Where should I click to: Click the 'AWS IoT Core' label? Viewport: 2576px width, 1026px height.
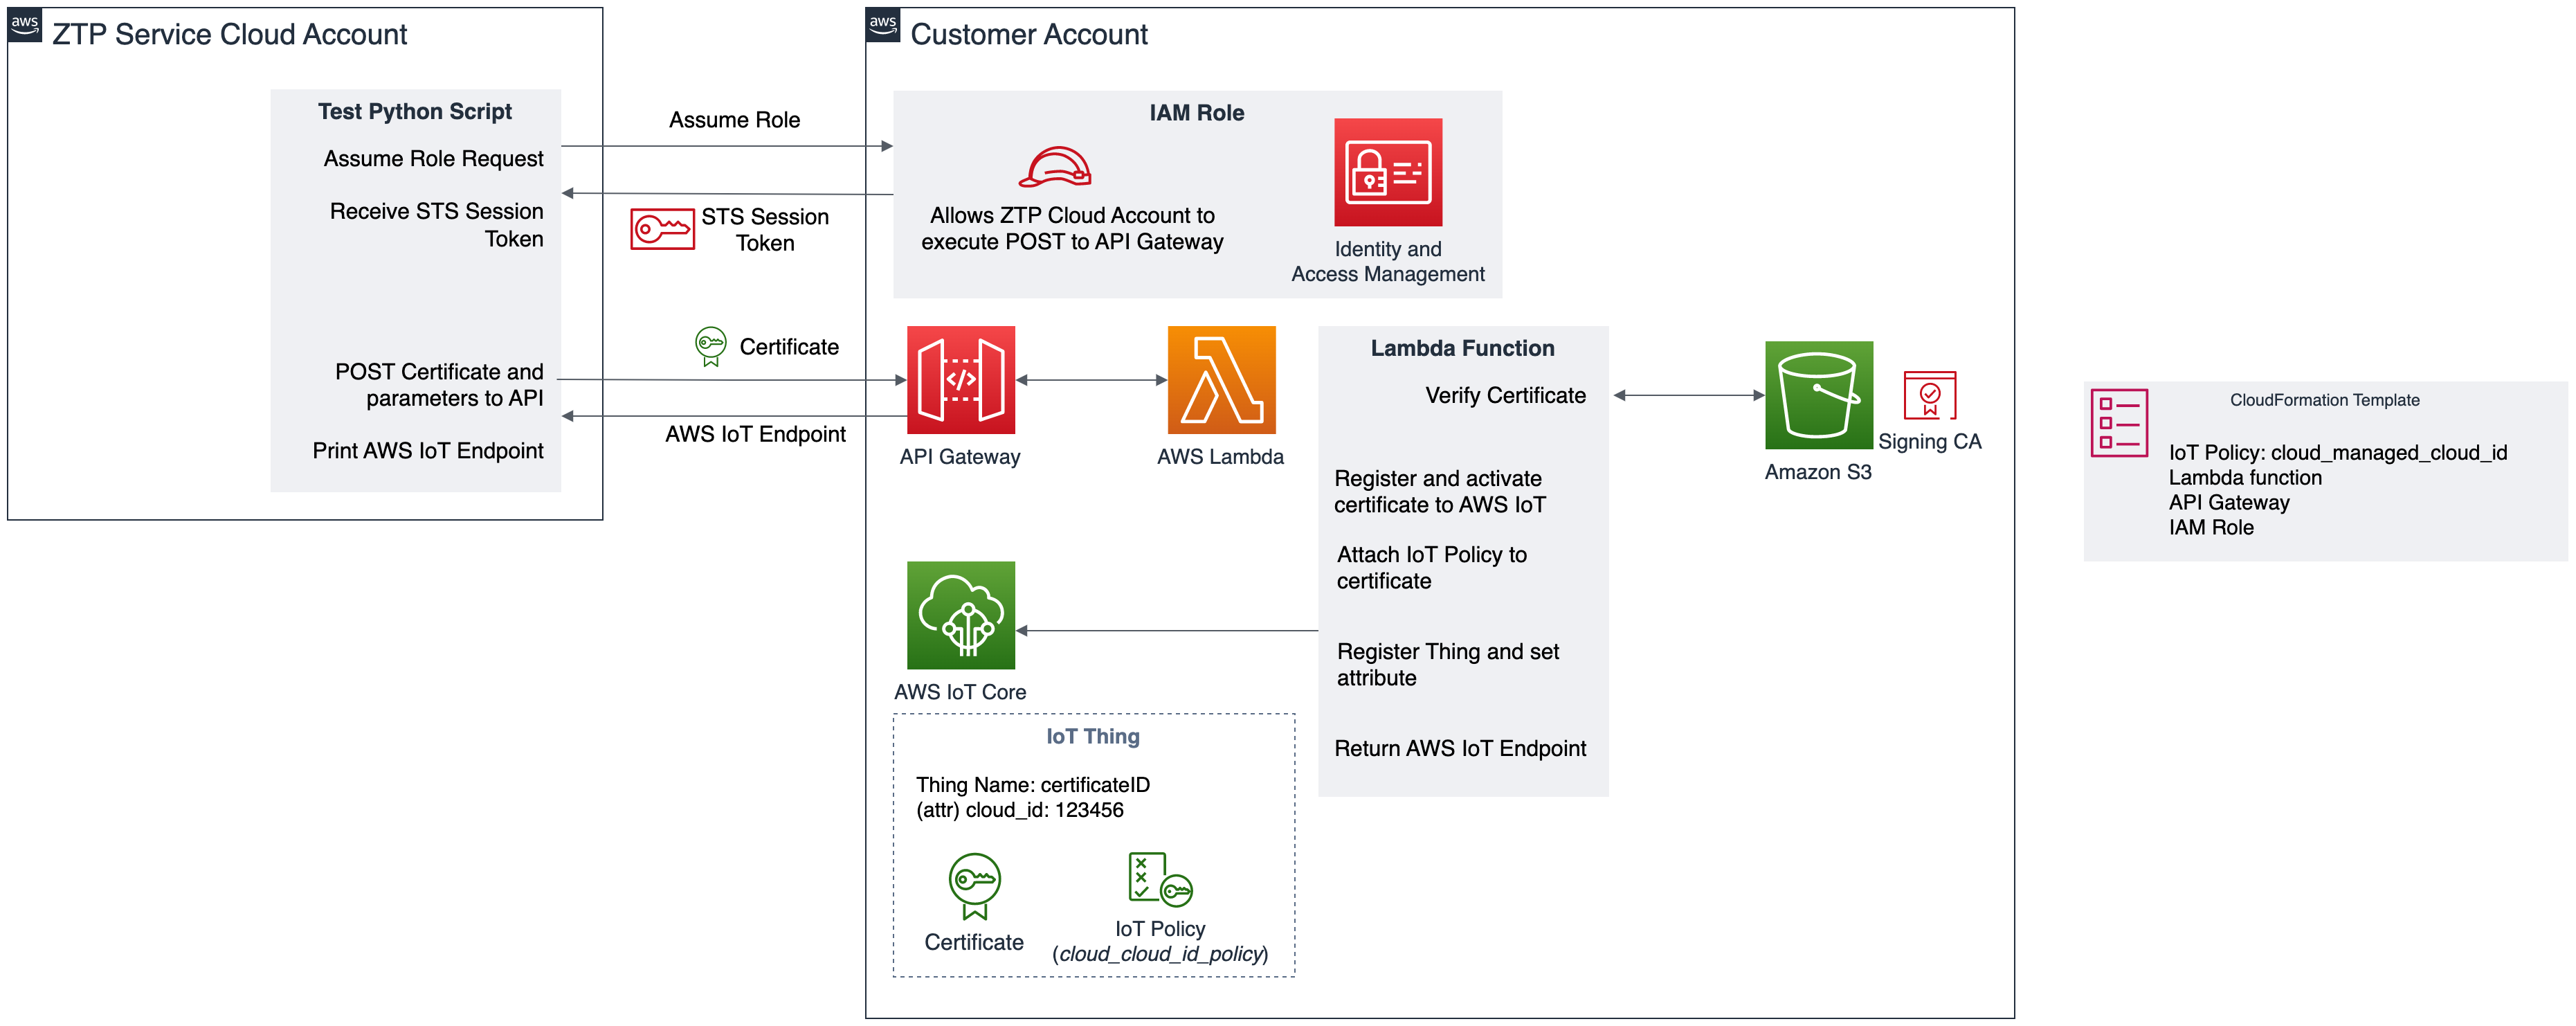(960, 691)
